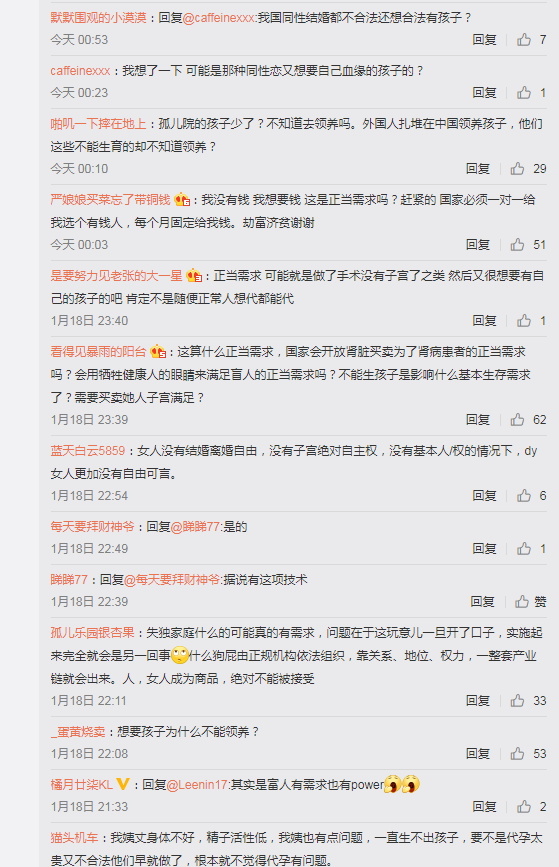
Task: Reply to 橘月甘柒KL's 21:33 comment
Action: point(484,806)
